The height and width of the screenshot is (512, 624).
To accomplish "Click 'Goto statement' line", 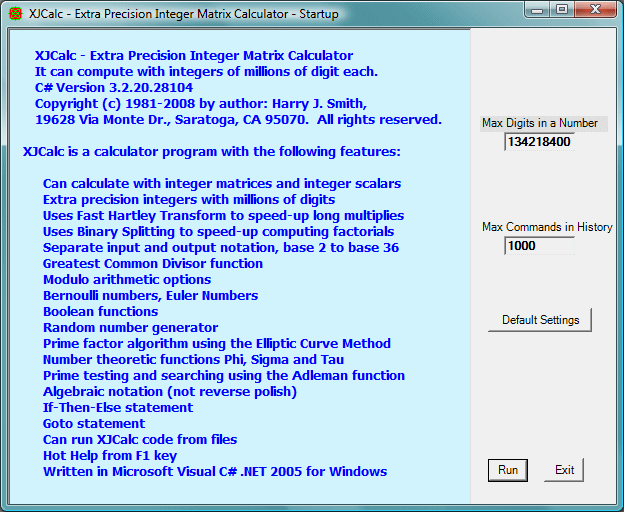I will pyautogui.click(x=94, y=424).
